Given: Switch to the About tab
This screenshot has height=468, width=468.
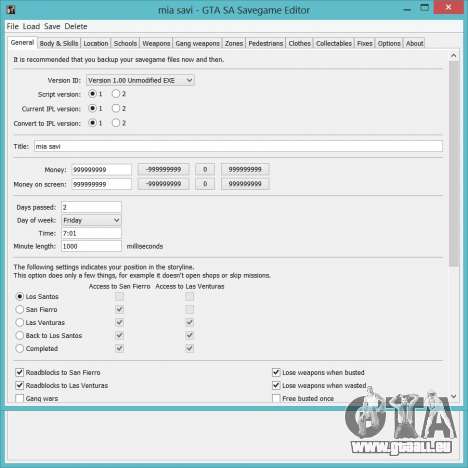Looking at the screenshot, I should [x=414, y=43].
